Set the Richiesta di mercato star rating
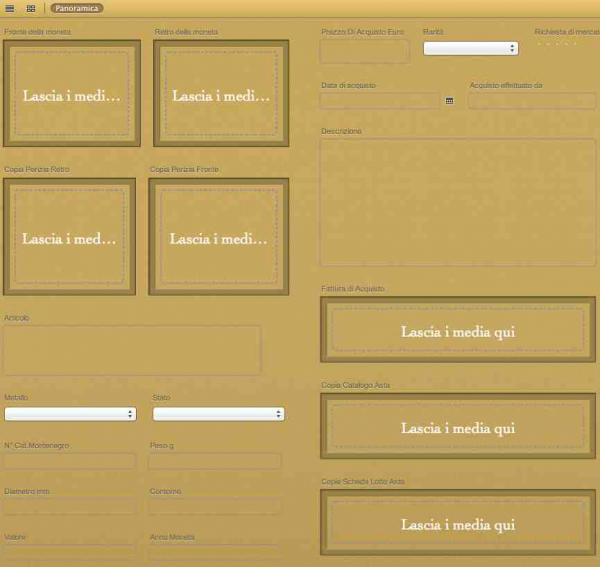Screen dimensions: 600x567 [556, 45]
